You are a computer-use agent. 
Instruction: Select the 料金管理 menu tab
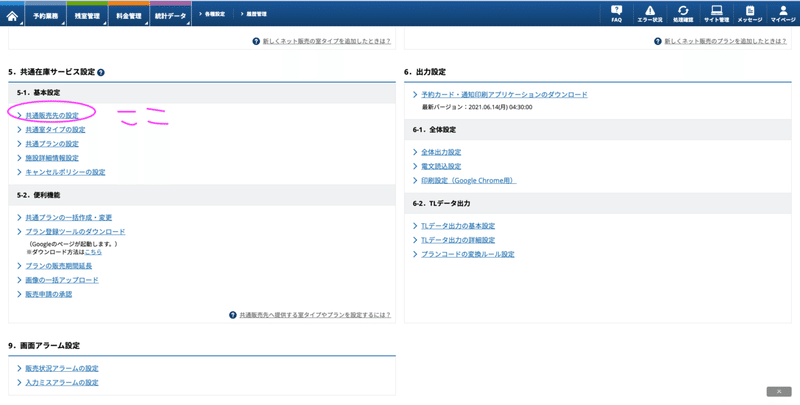[x=129, y=16]
